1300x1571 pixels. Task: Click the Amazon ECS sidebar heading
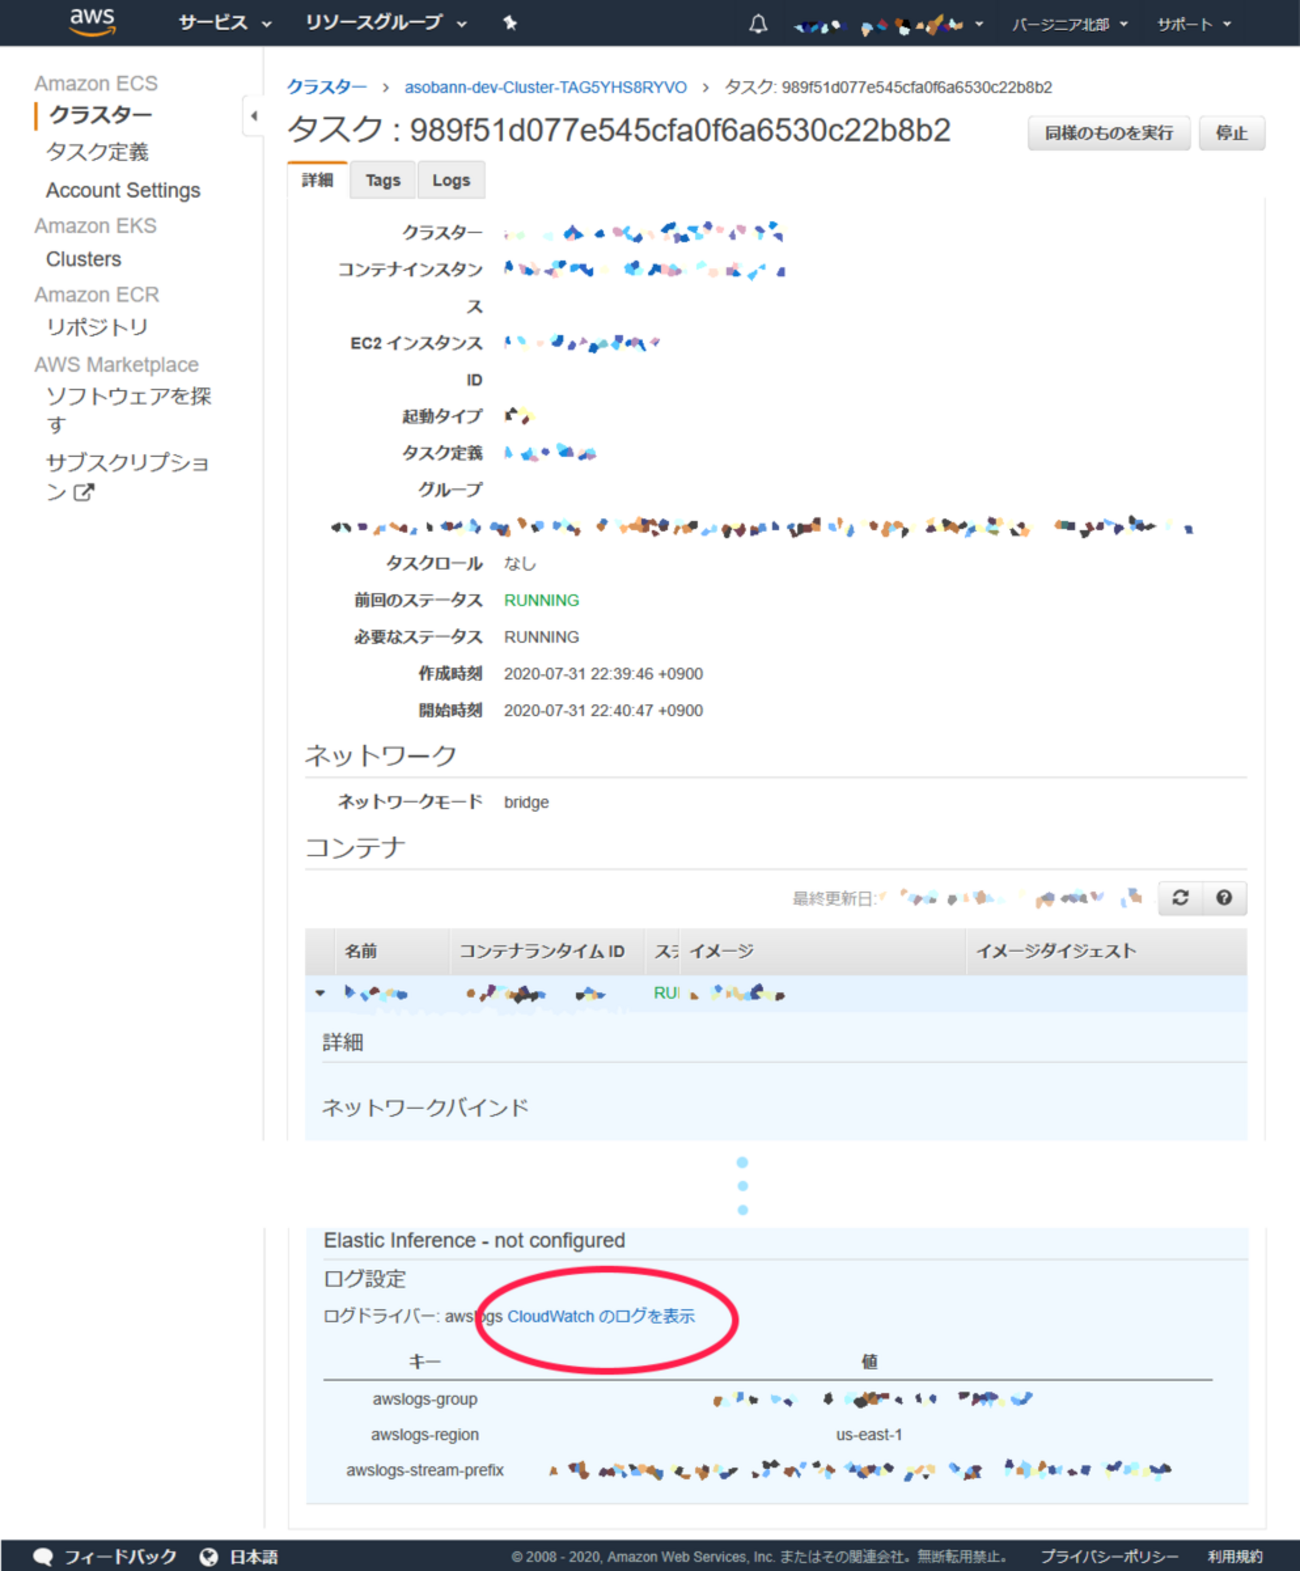(x=96, y=83)
